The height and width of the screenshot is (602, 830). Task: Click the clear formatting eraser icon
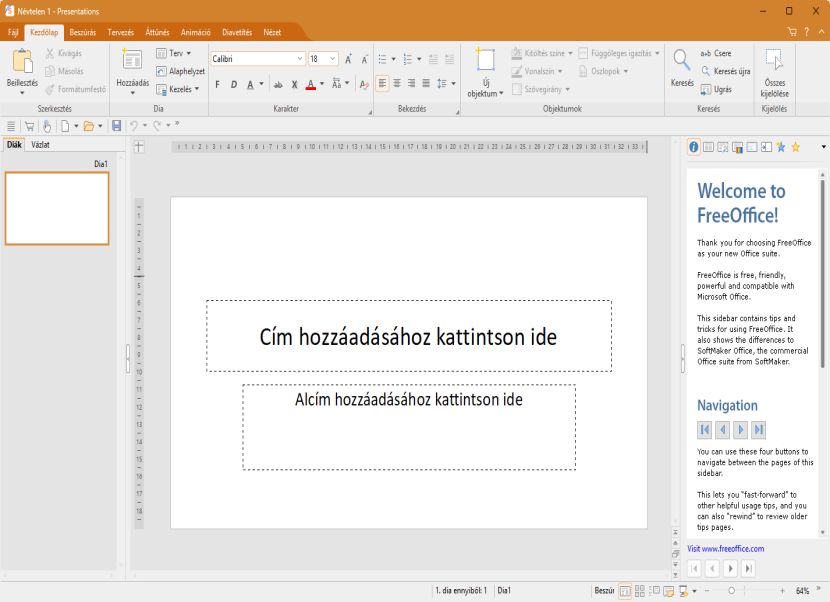(x=364, y=84)
